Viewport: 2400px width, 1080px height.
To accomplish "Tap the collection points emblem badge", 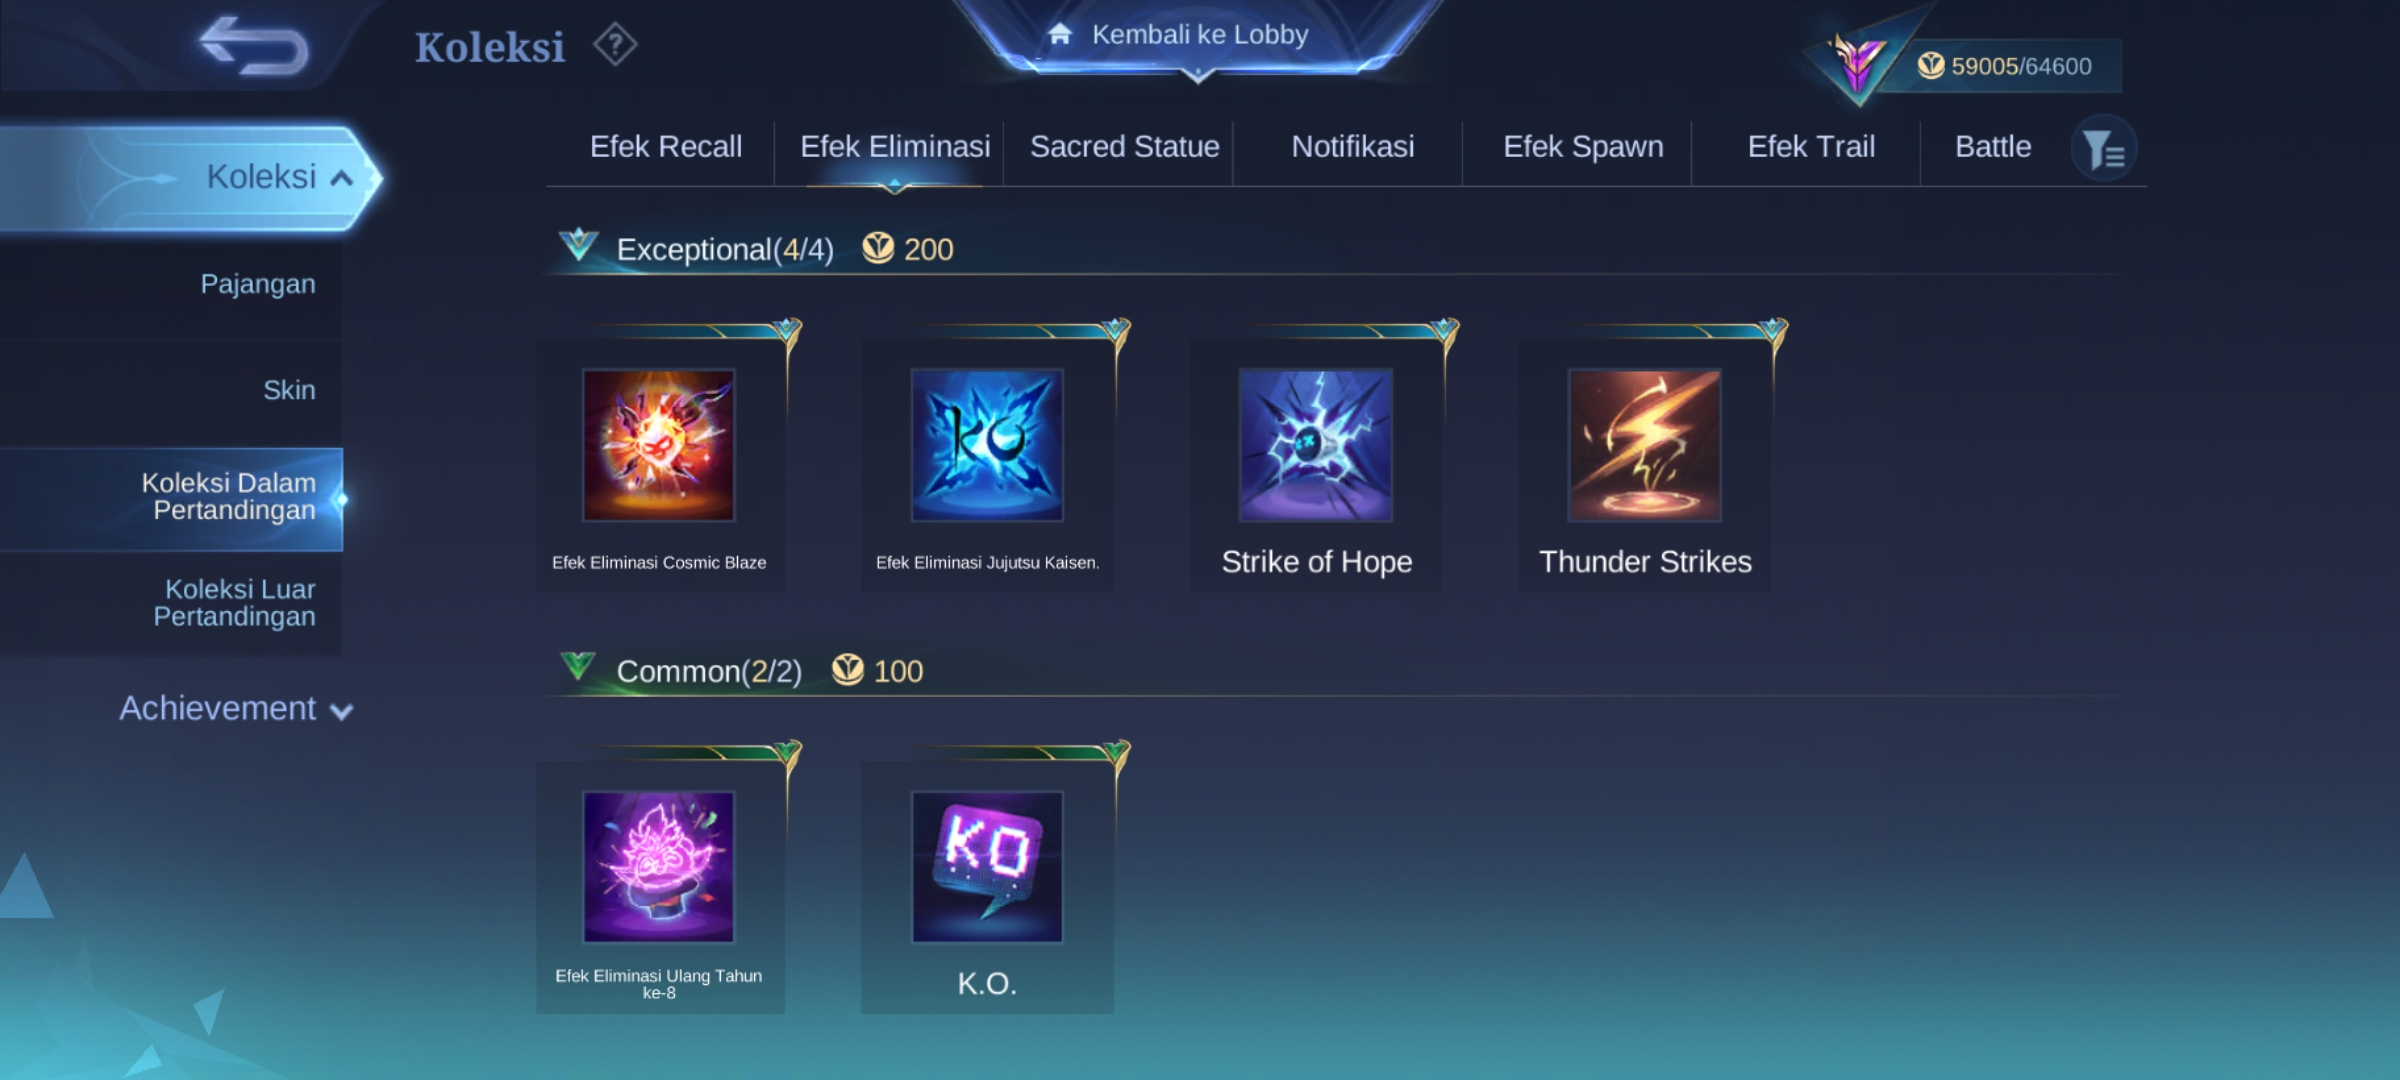I will [1858, 62].
